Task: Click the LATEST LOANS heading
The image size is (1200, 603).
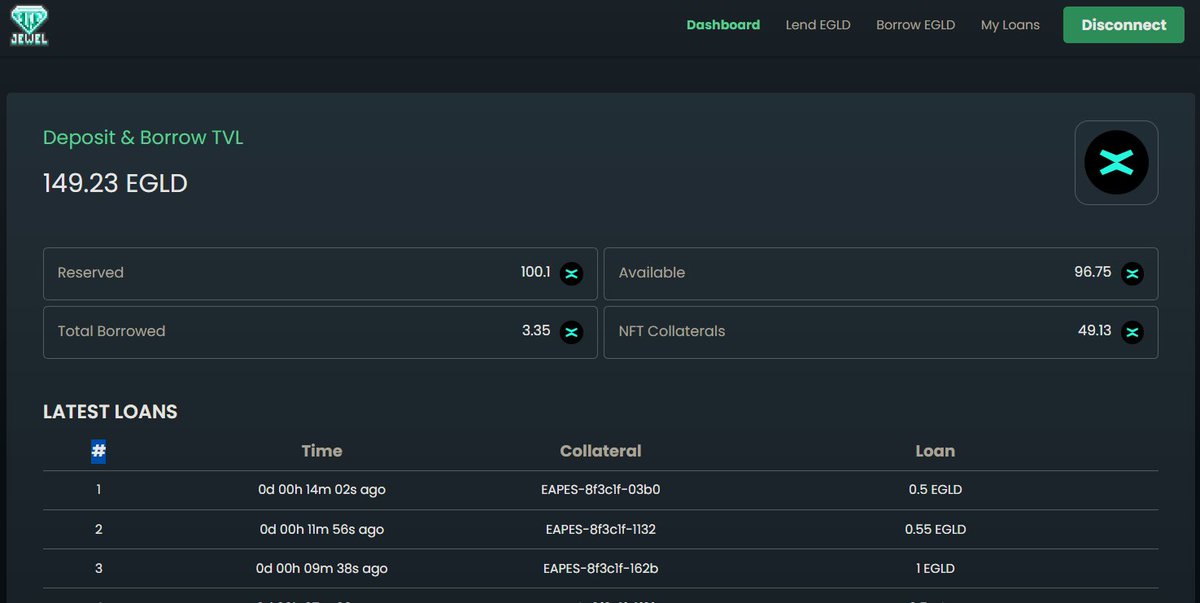Action: tap(110, 412)
